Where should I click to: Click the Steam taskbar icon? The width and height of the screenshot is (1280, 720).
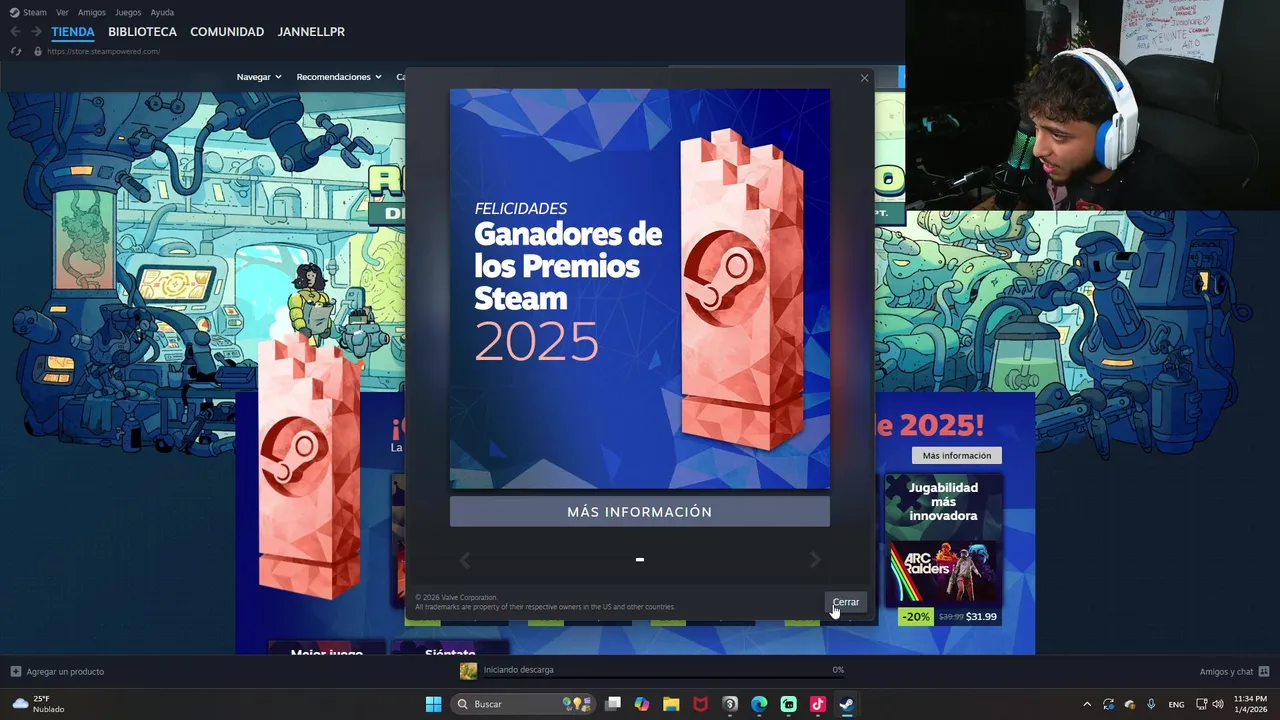[846, 704]
